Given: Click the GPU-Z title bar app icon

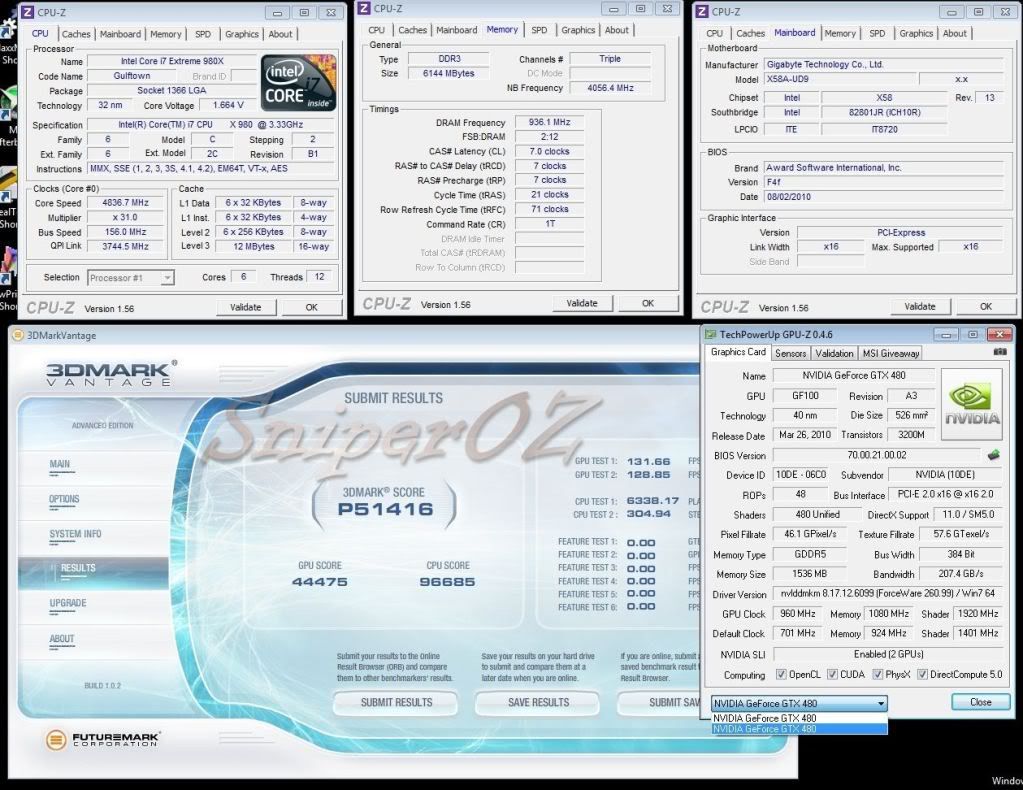Looking at the screenshot, I should (x=711, y=334).
